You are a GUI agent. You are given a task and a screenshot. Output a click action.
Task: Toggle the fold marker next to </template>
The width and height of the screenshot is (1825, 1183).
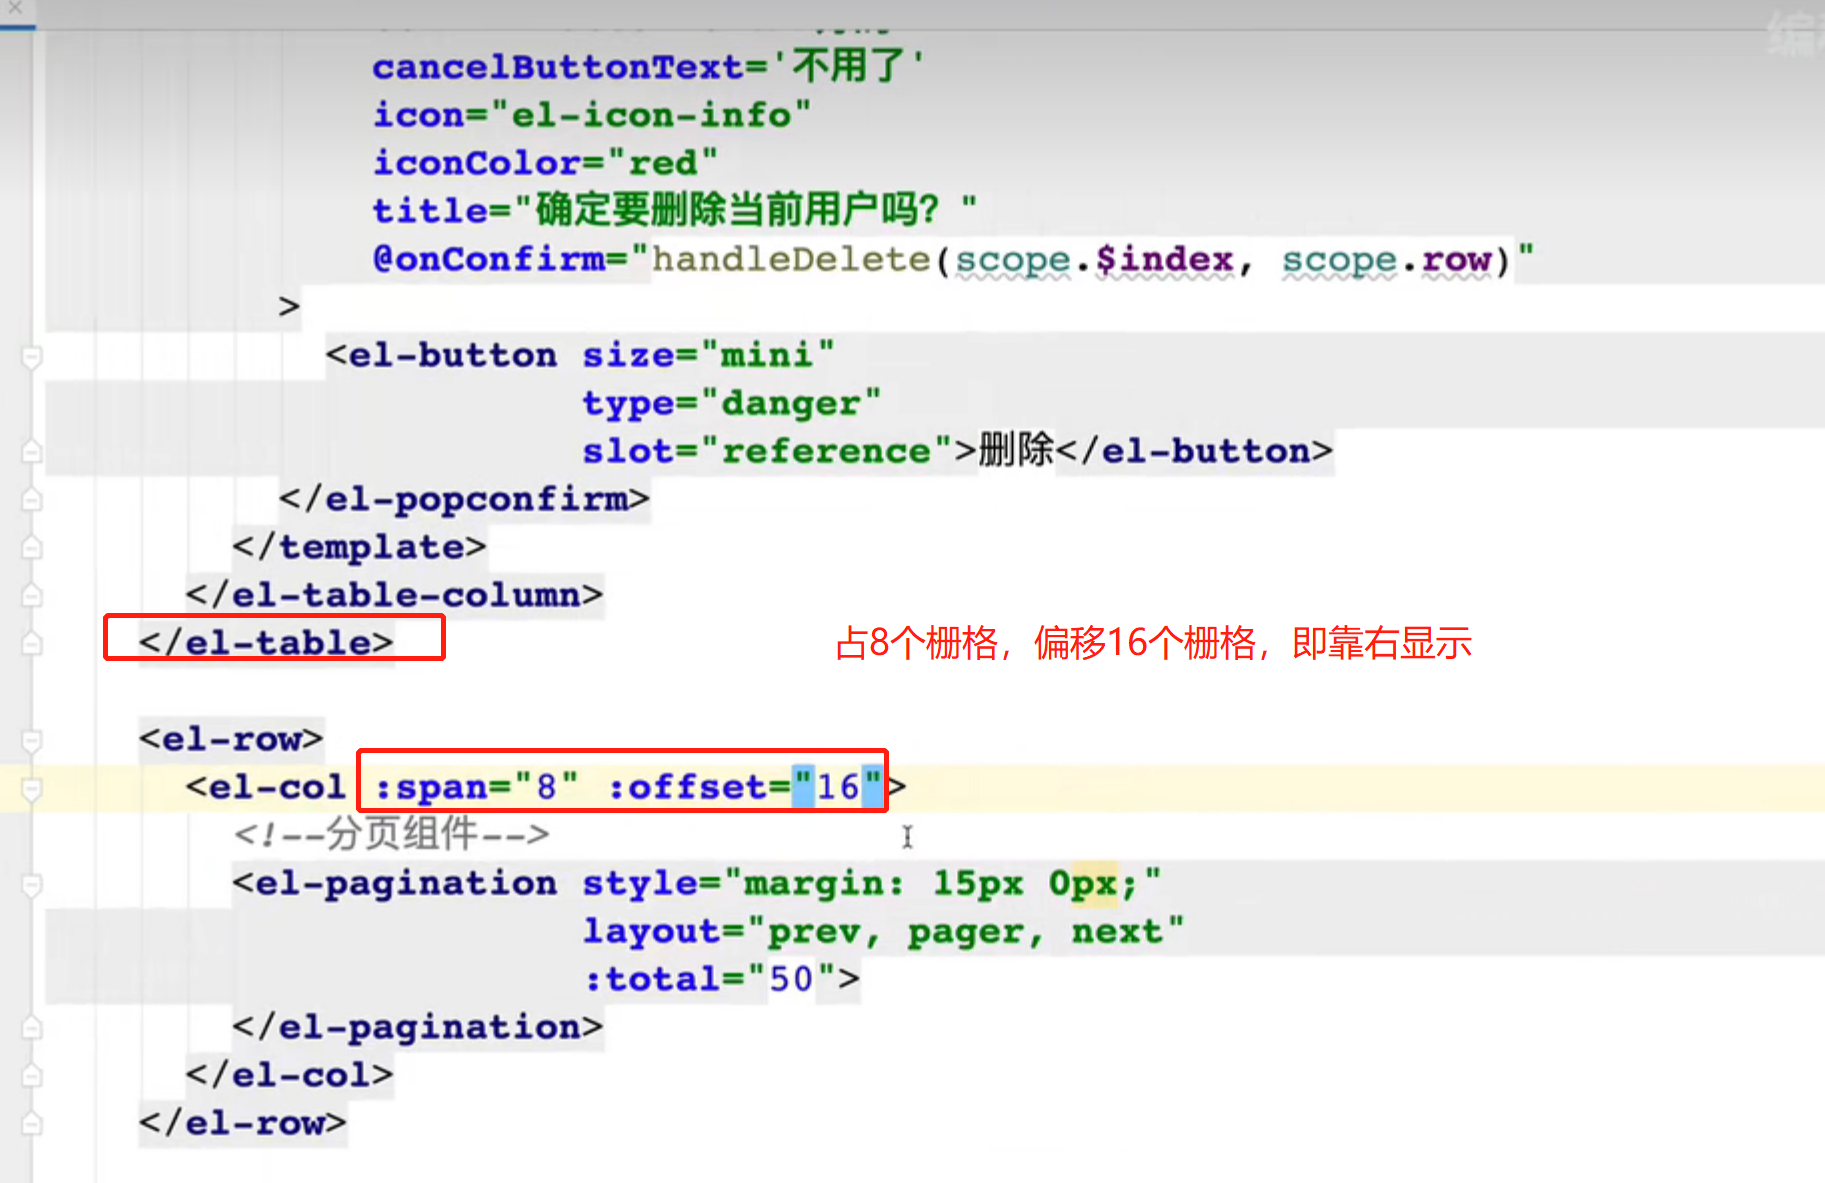click(x=32, y=547)
